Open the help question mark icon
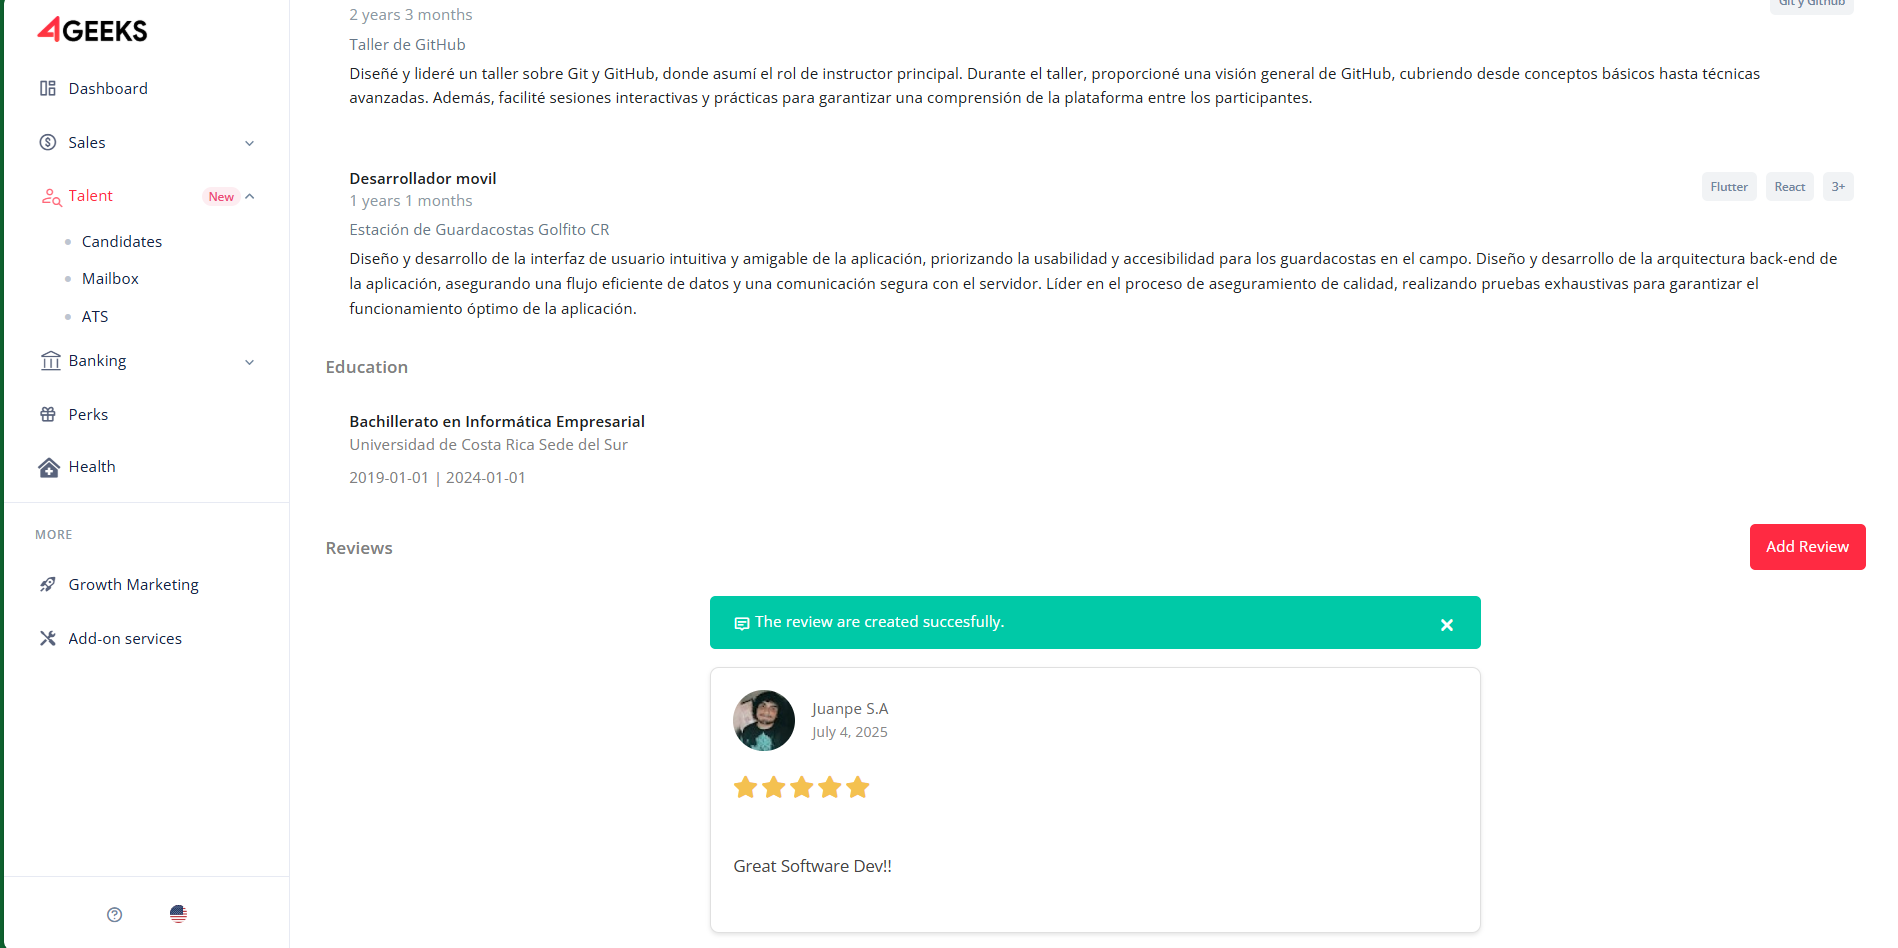The width and height of the screenshot is (1898, 948). (115, 914)
